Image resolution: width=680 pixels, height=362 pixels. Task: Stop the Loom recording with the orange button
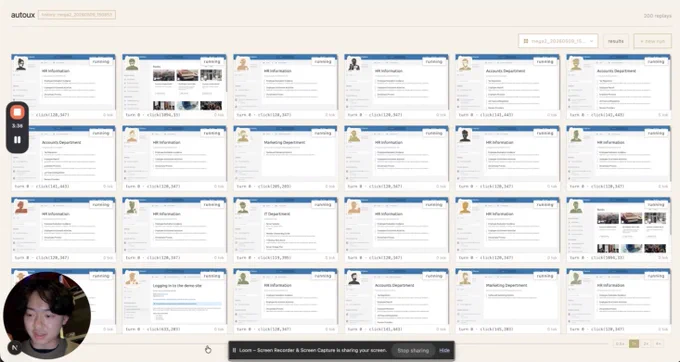[x=17, y=112]
